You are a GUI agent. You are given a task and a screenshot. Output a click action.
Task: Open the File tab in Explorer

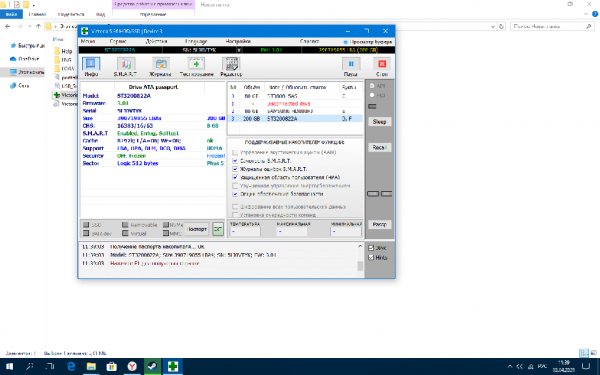coord(11,14)
